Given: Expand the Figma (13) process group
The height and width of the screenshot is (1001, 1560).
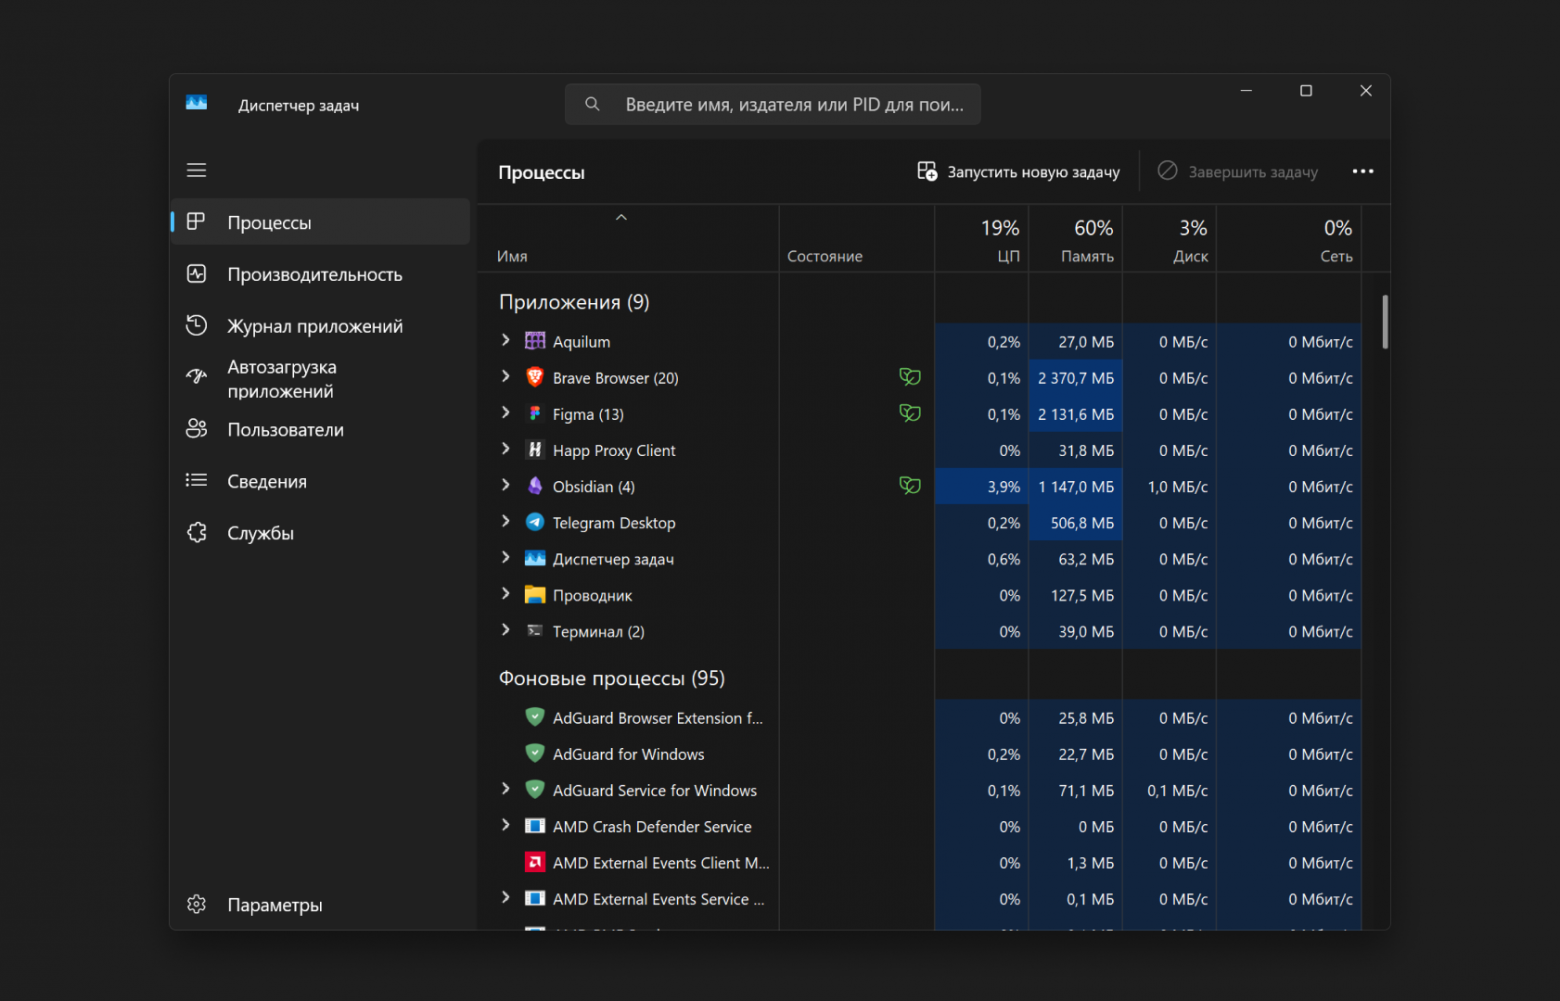Looking at the screenshot, I should (x=505, y=413).
